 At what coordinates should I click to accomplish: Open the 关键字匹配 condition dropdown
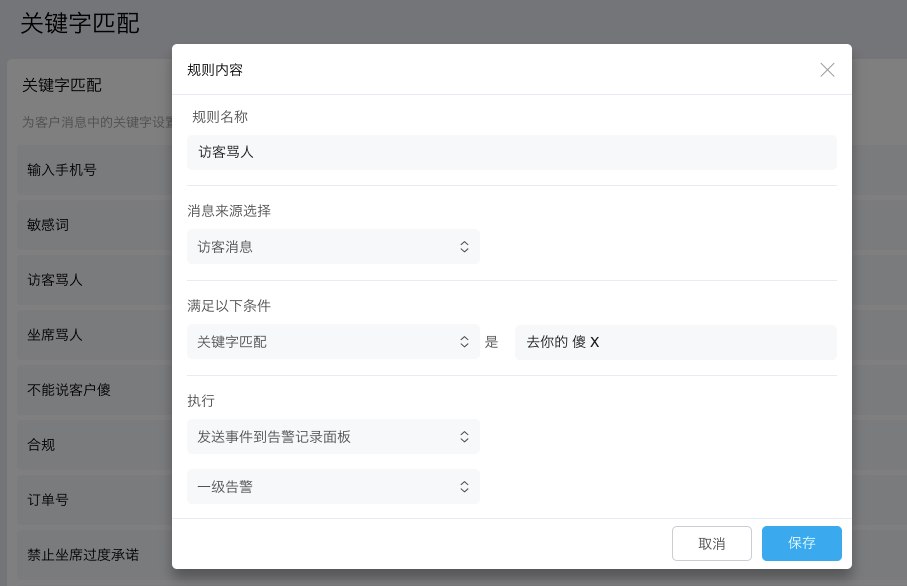pyautogui.click(x=332, y=342)
